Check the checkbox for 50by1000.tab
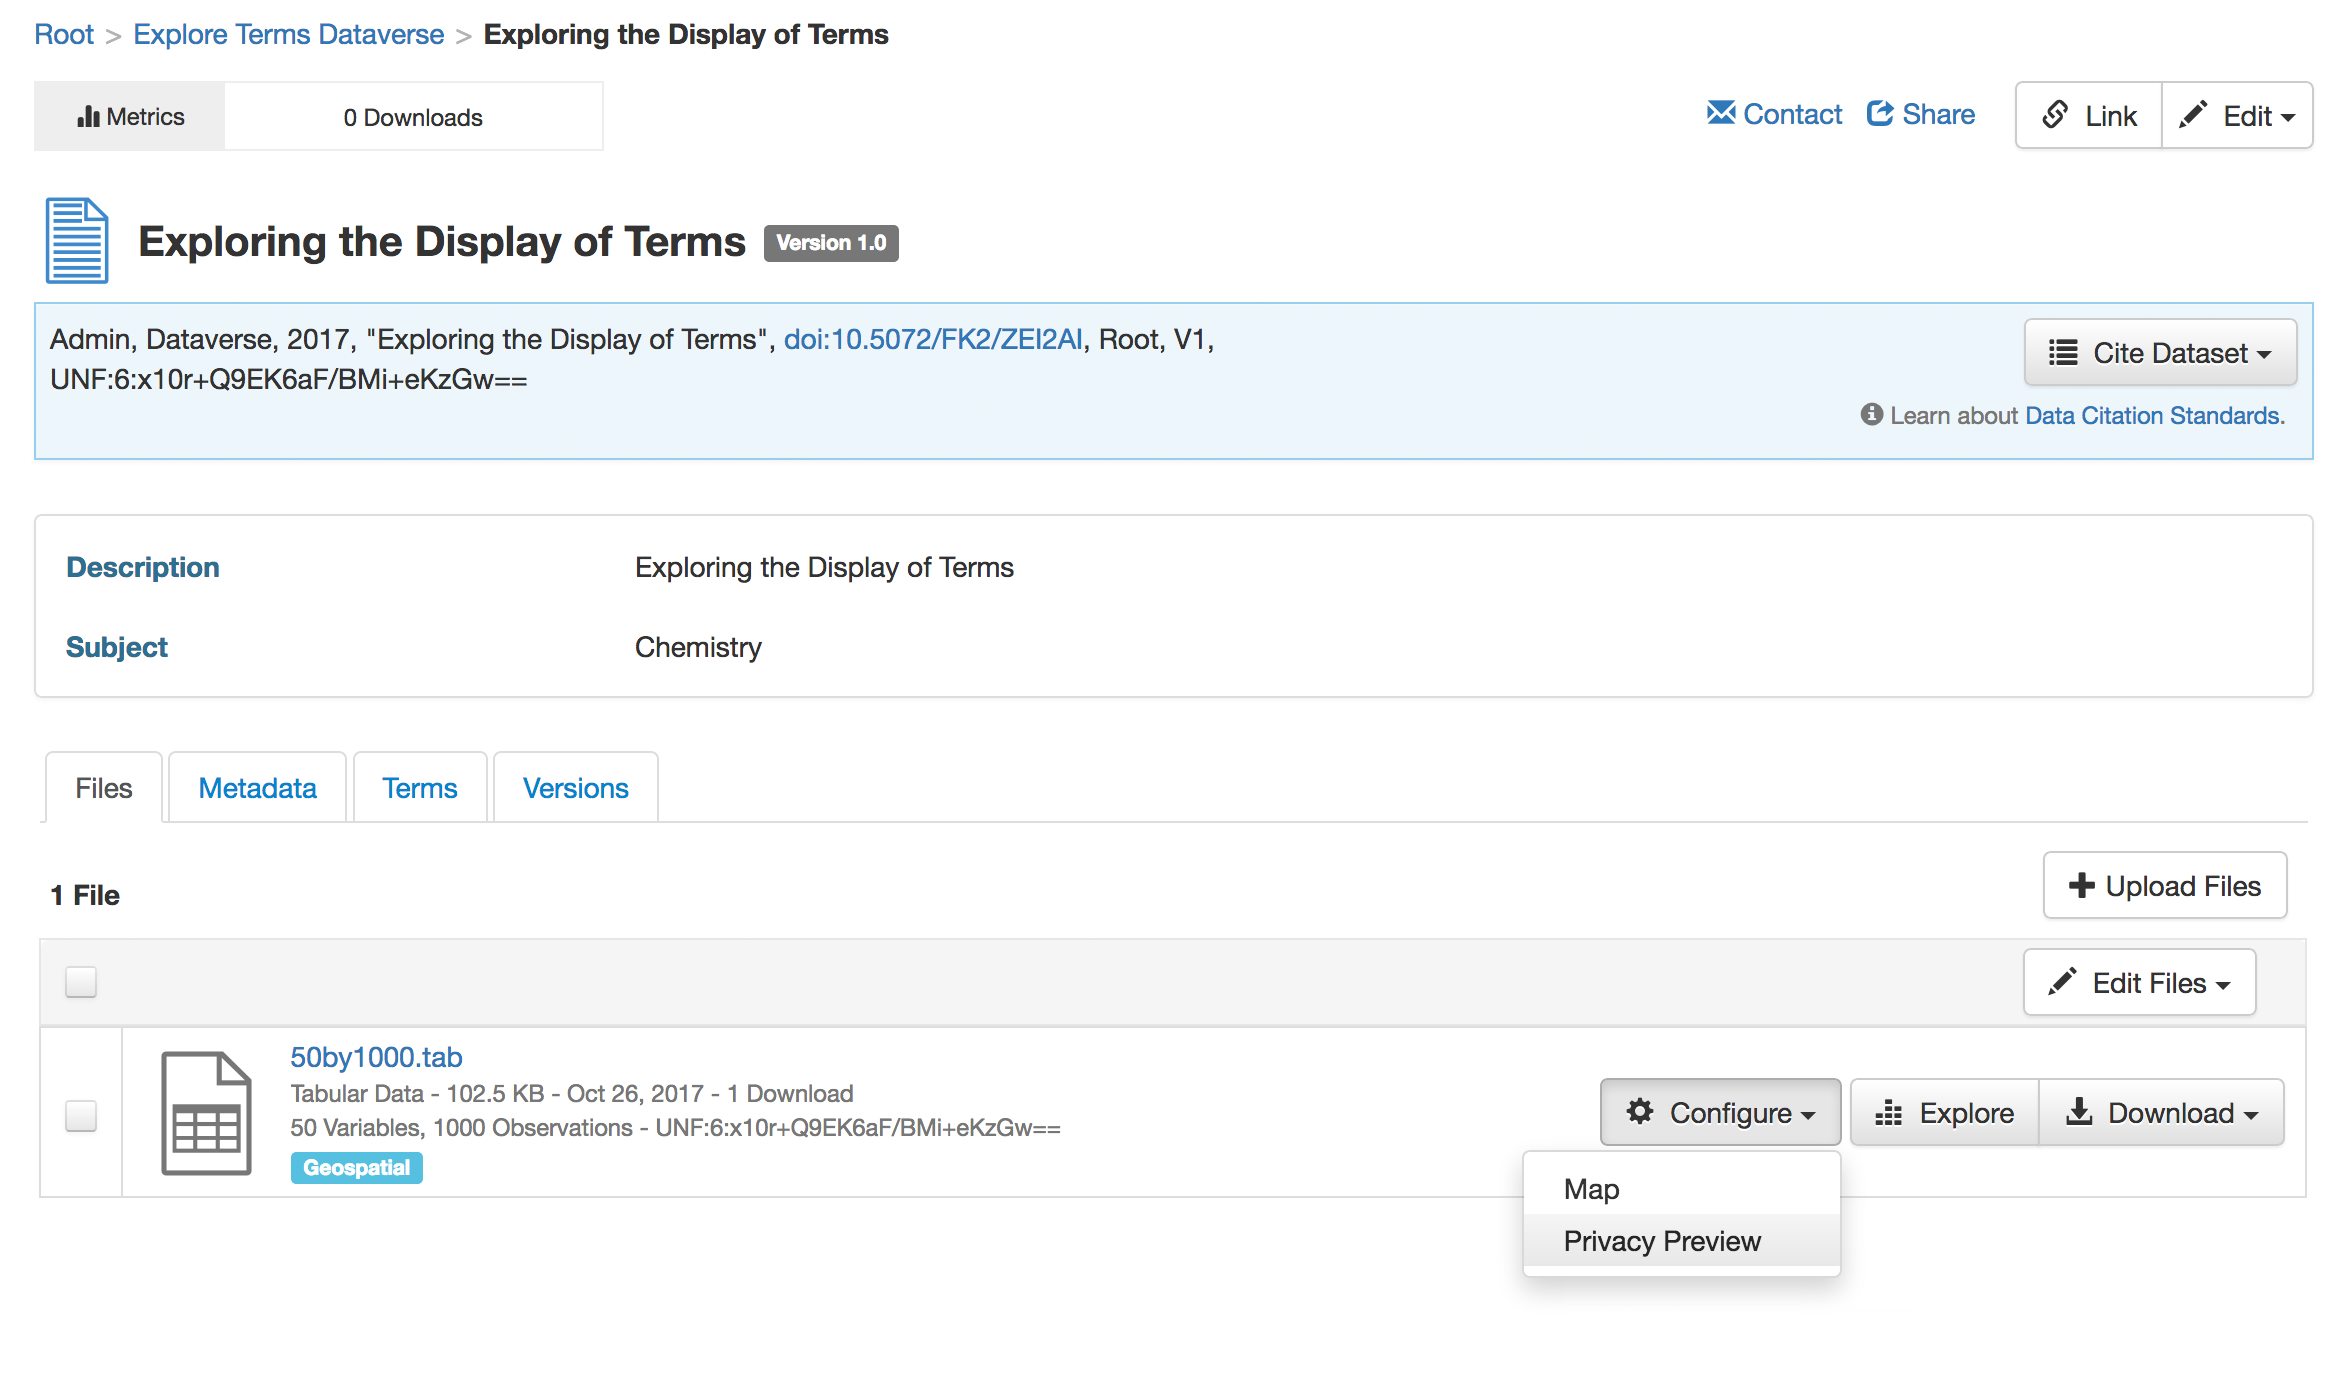The height and width of the screenshot is (1379, 2340). 81,1115
